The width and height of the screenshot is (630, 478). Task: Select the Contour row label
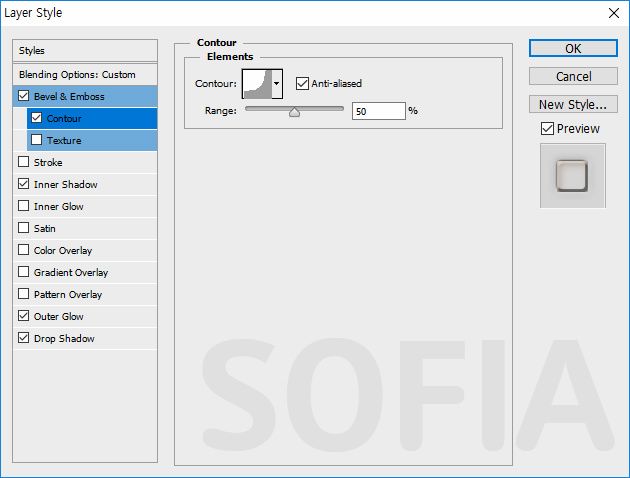64,118
